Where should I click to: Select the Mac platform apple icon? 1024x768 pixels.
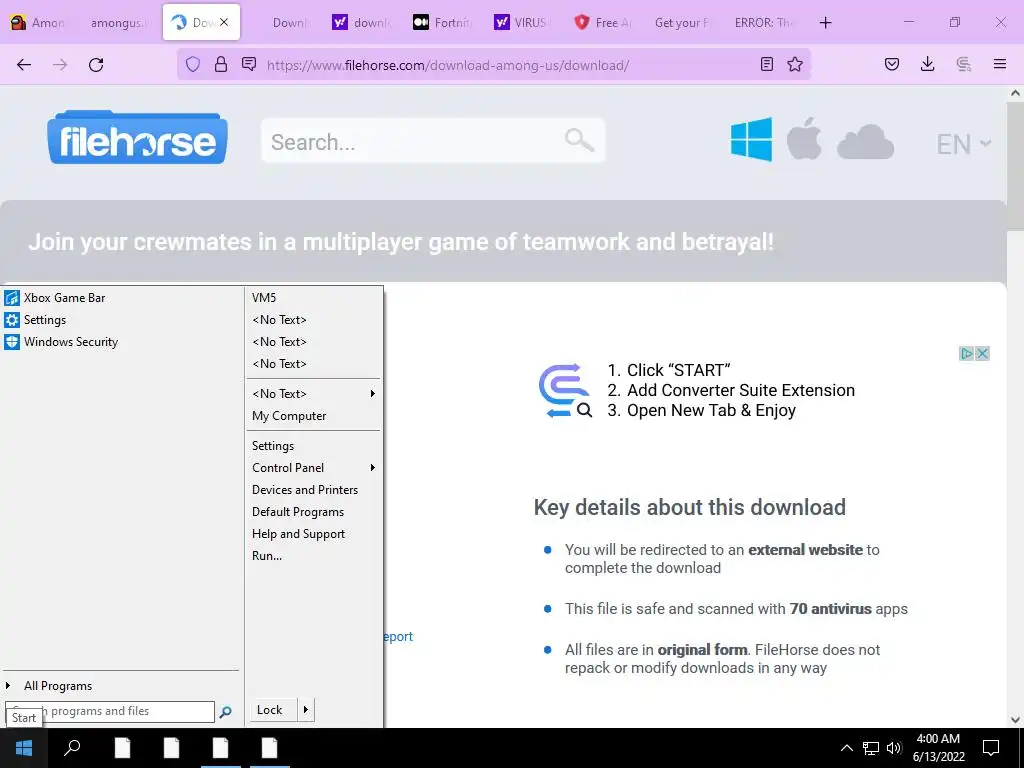(x=804, y=138)
